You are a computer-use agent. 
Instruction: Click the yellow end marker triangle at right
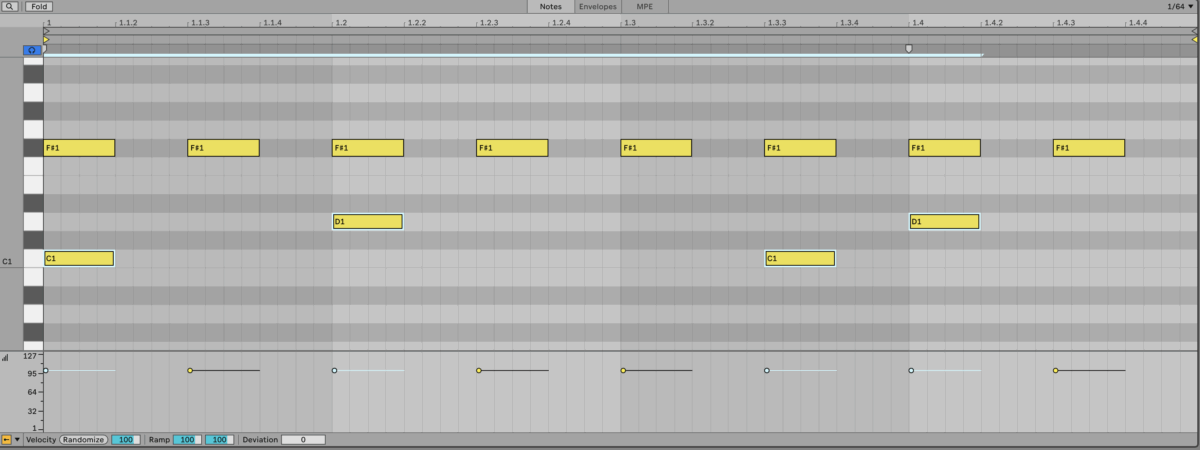click(1194, 40)
